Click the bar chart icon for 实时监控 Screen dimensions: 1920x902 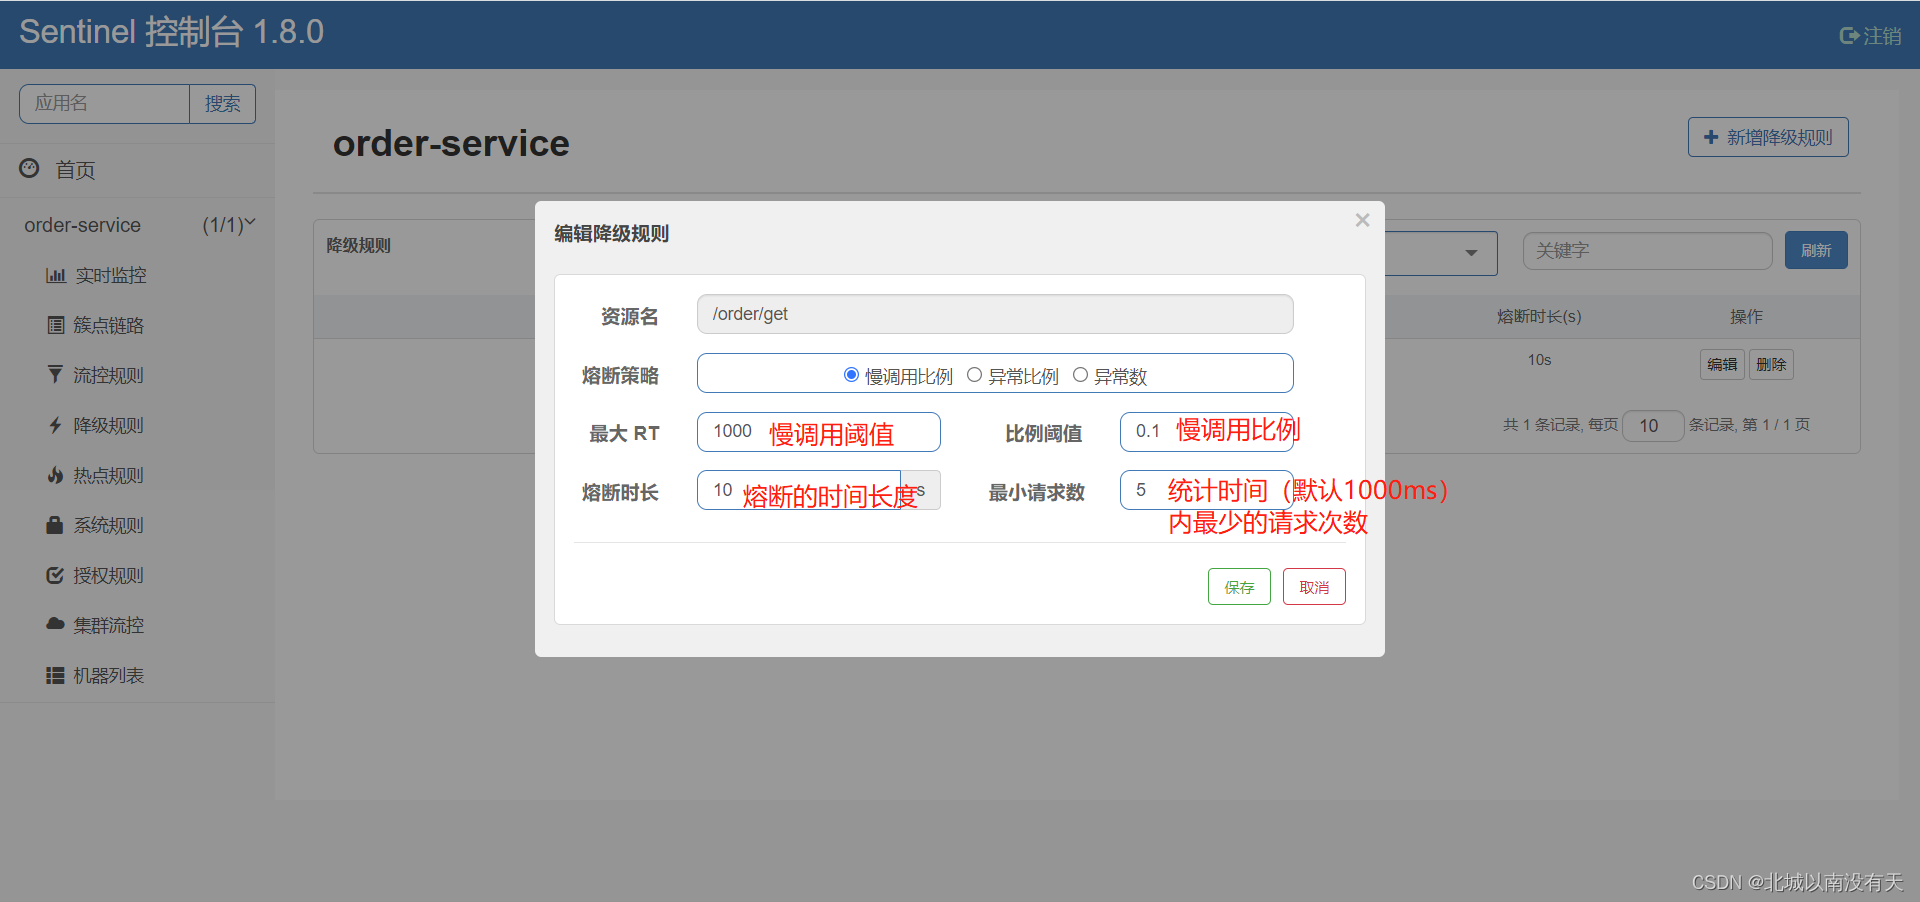pyautogui.click(x=56, y=275)
